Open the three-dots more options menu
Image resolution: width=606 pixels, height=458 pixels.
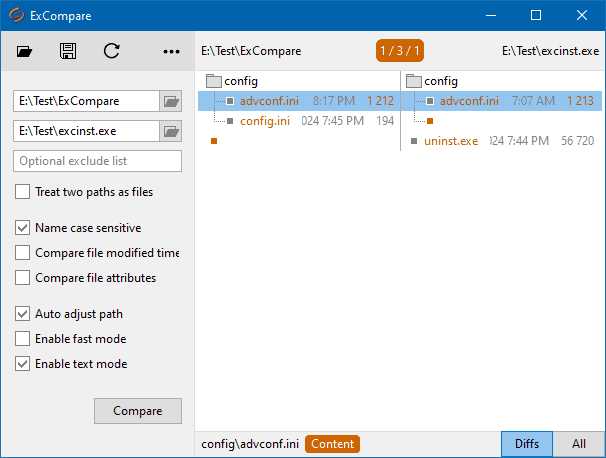tap(171, 51)
